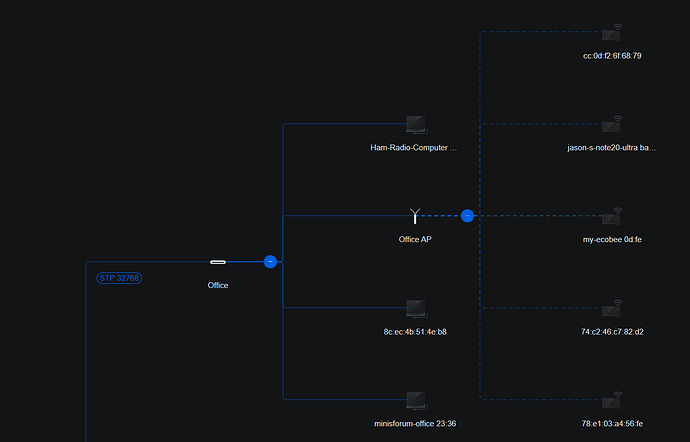Viewport: 690px width, 442px height.
Task: Collapse the Office AP client branch
Action: tap(467, 215)
